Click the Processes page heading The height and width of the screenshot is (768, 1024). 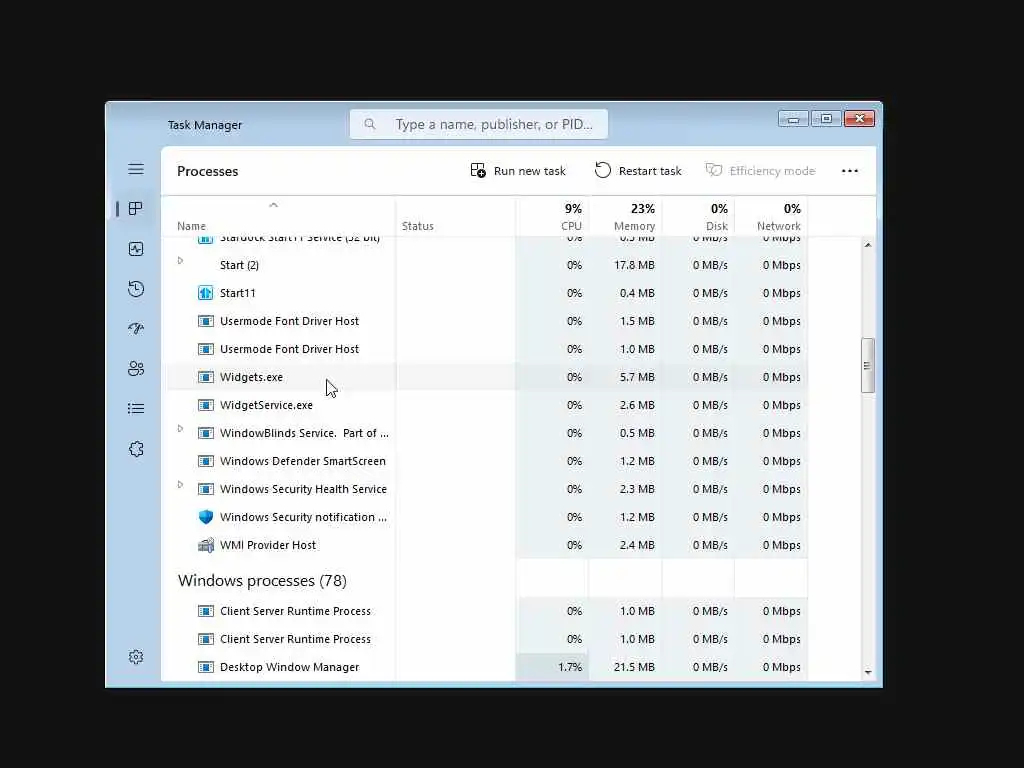click(208, 171)
